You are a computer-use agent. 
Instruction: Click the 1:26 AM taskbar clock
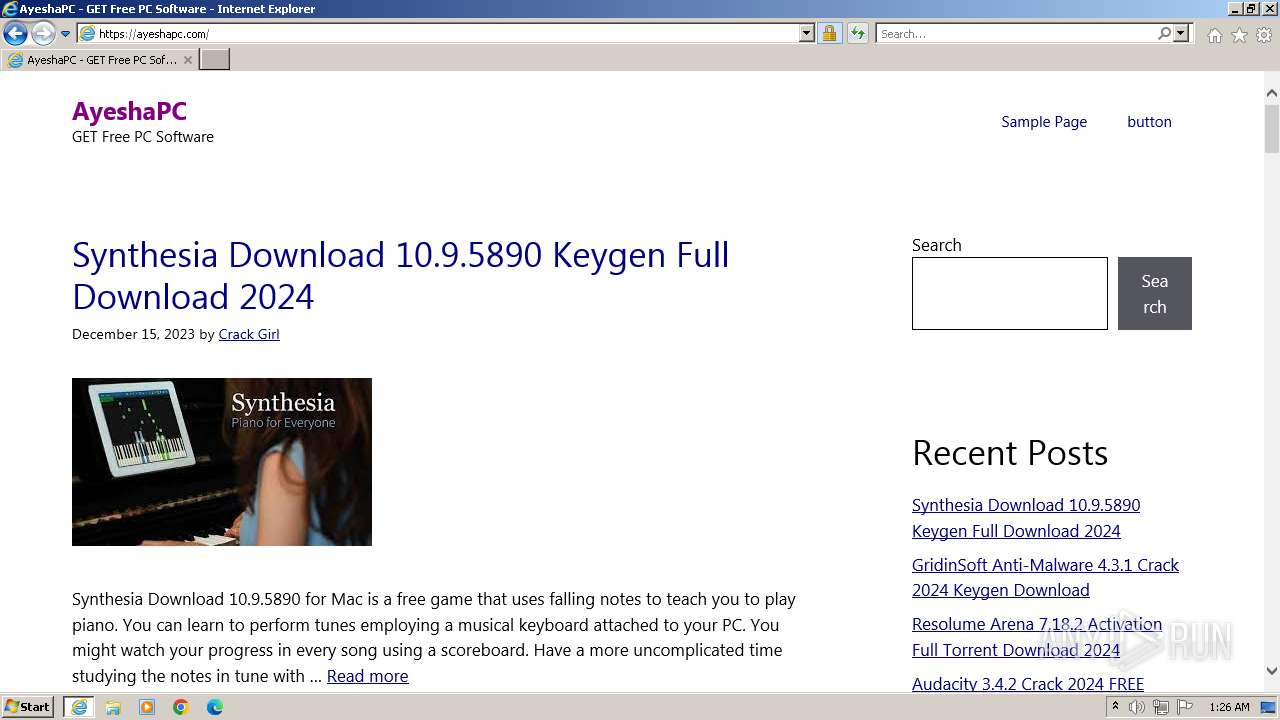[1229, 707]
